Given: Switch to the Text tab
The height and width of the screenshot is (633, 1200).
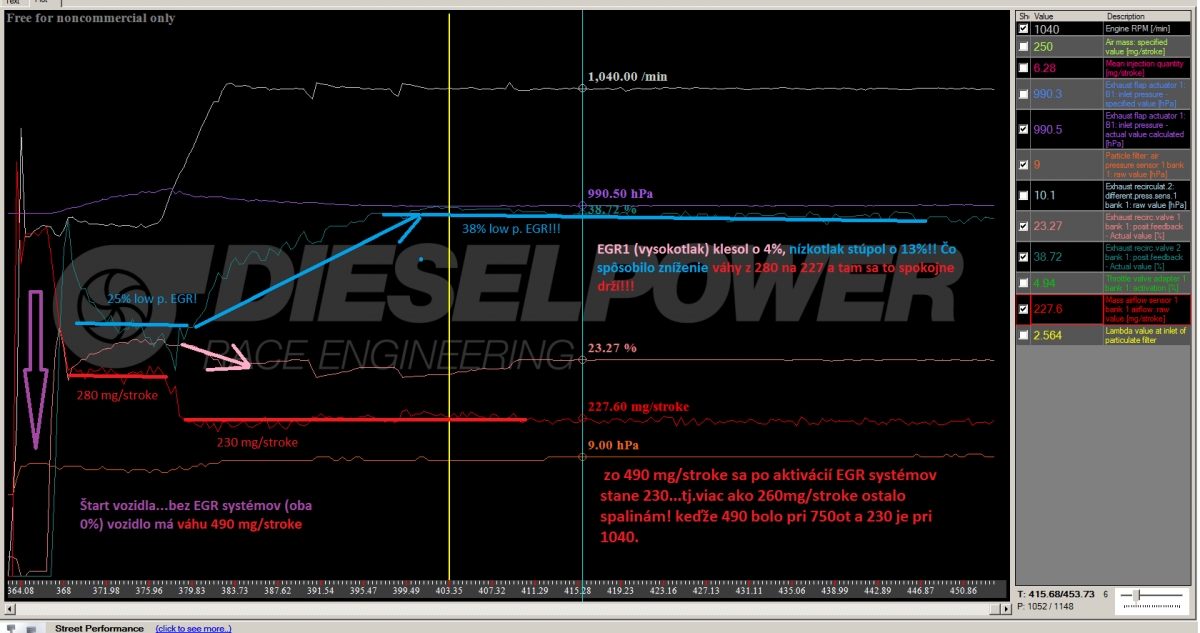Looking at the screenshot, I should 13,3.
